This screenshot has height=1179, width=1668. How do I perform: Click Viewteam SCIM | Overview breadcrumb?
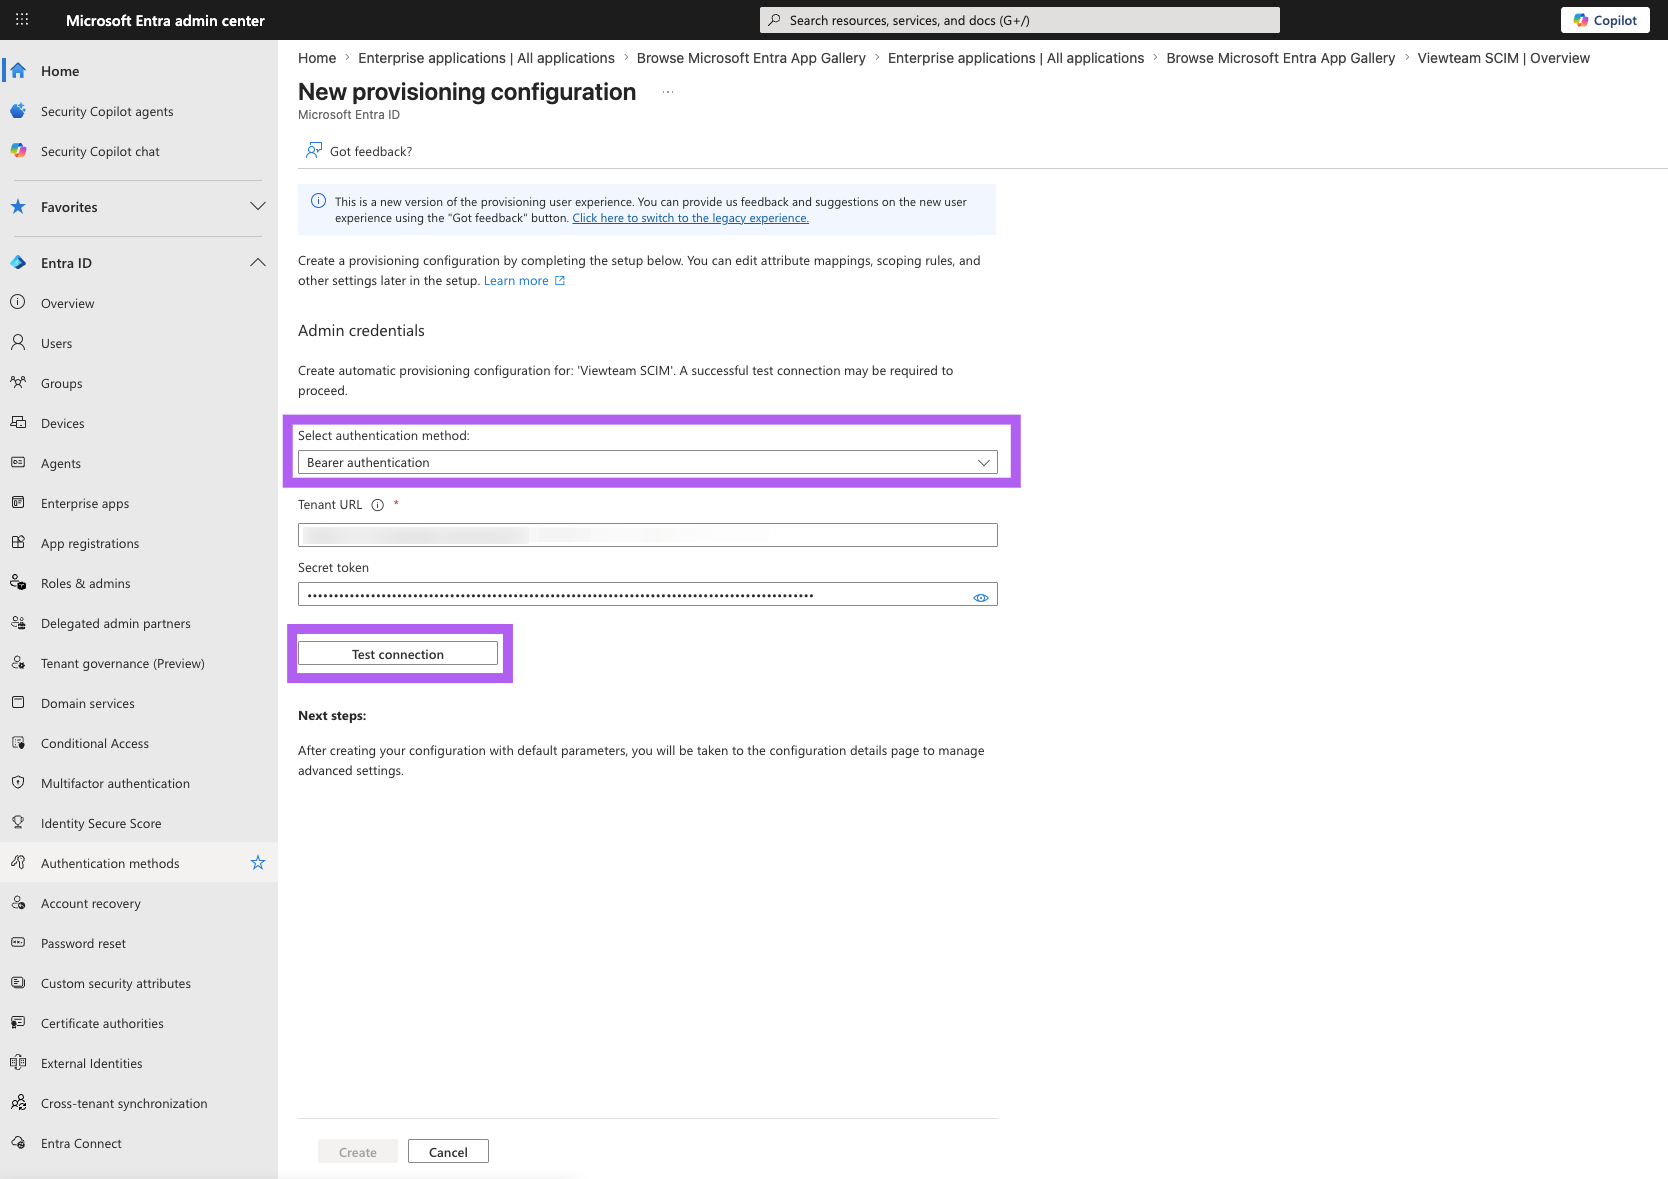click(1504, 58)
